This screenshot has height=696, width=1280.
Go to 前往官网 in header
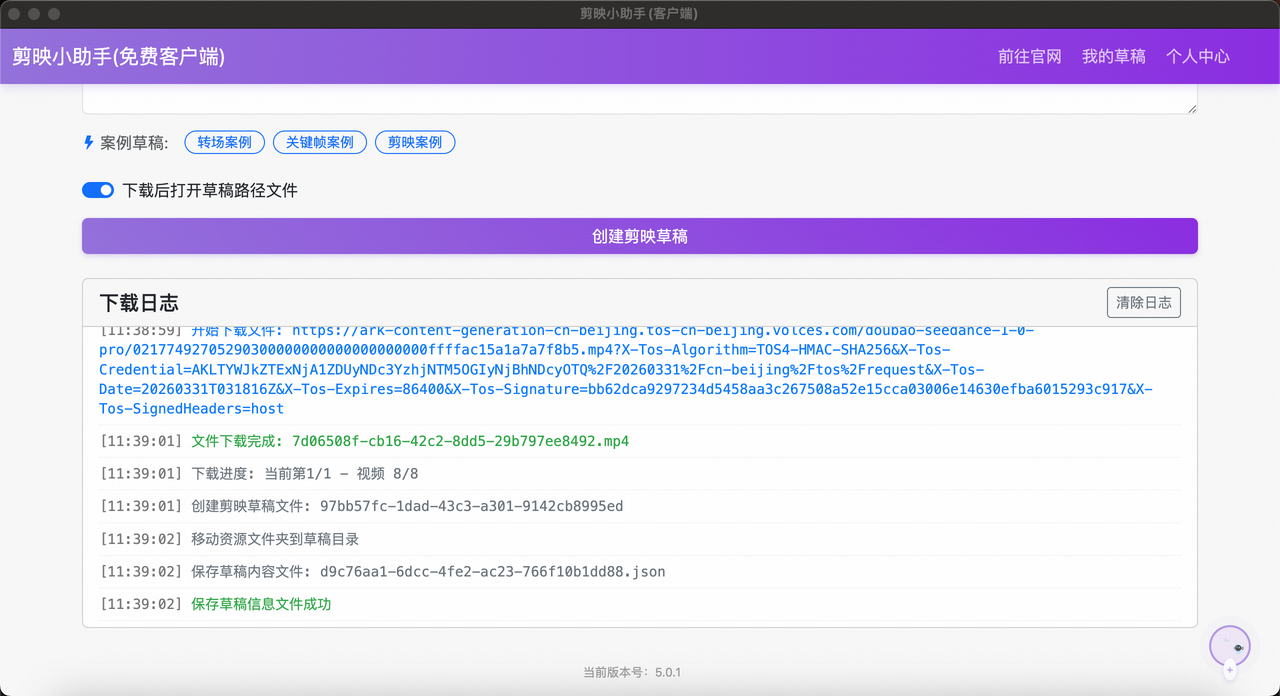coord(1029,57)
